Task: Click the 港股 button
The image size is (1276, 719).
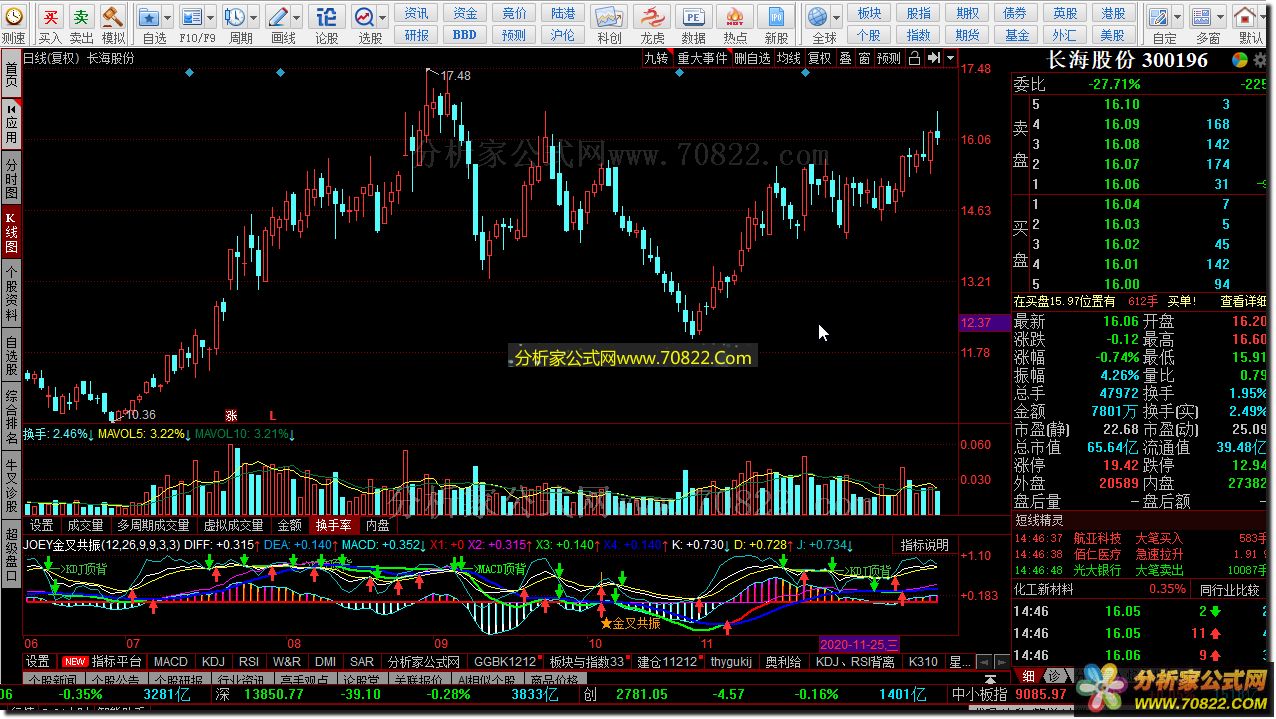Action: pos(1113,13)
